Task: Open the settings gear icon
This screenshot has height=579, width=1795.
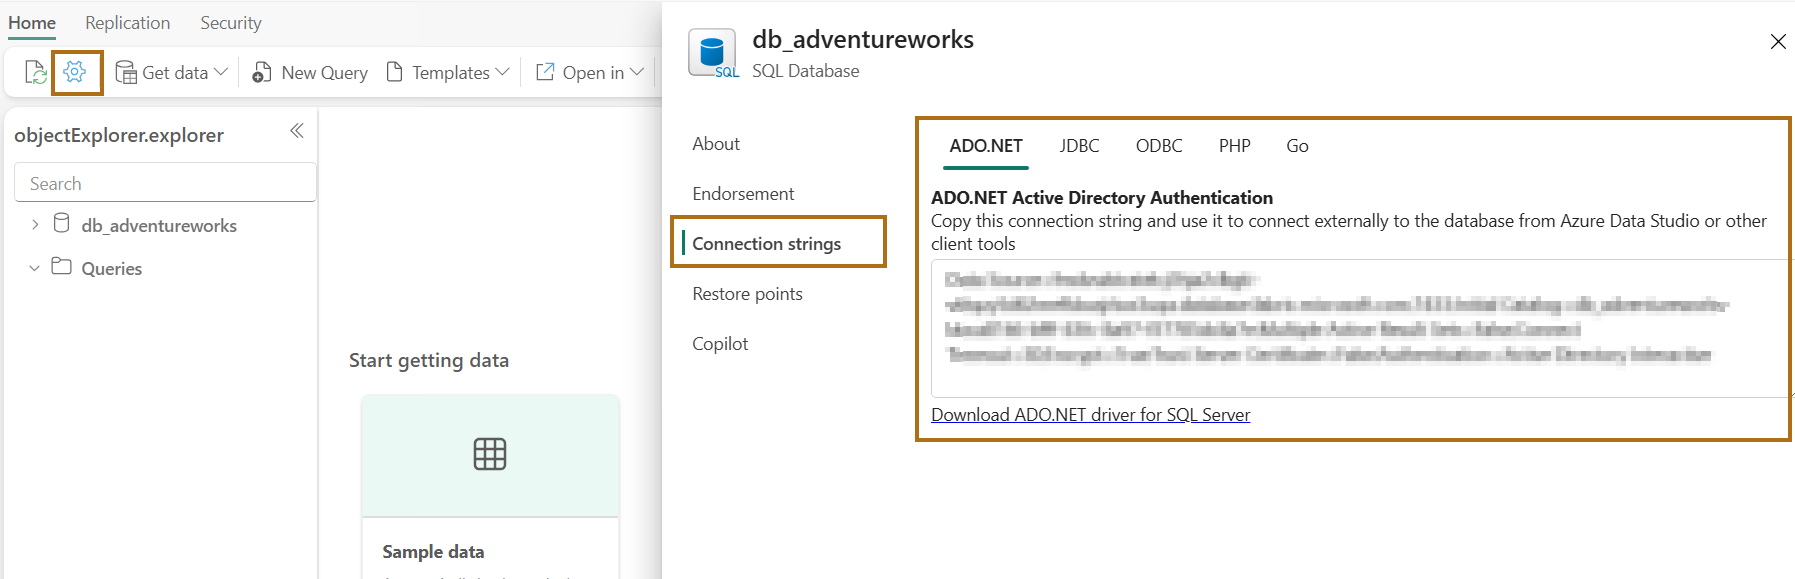Action: click(x=75, y=72)
